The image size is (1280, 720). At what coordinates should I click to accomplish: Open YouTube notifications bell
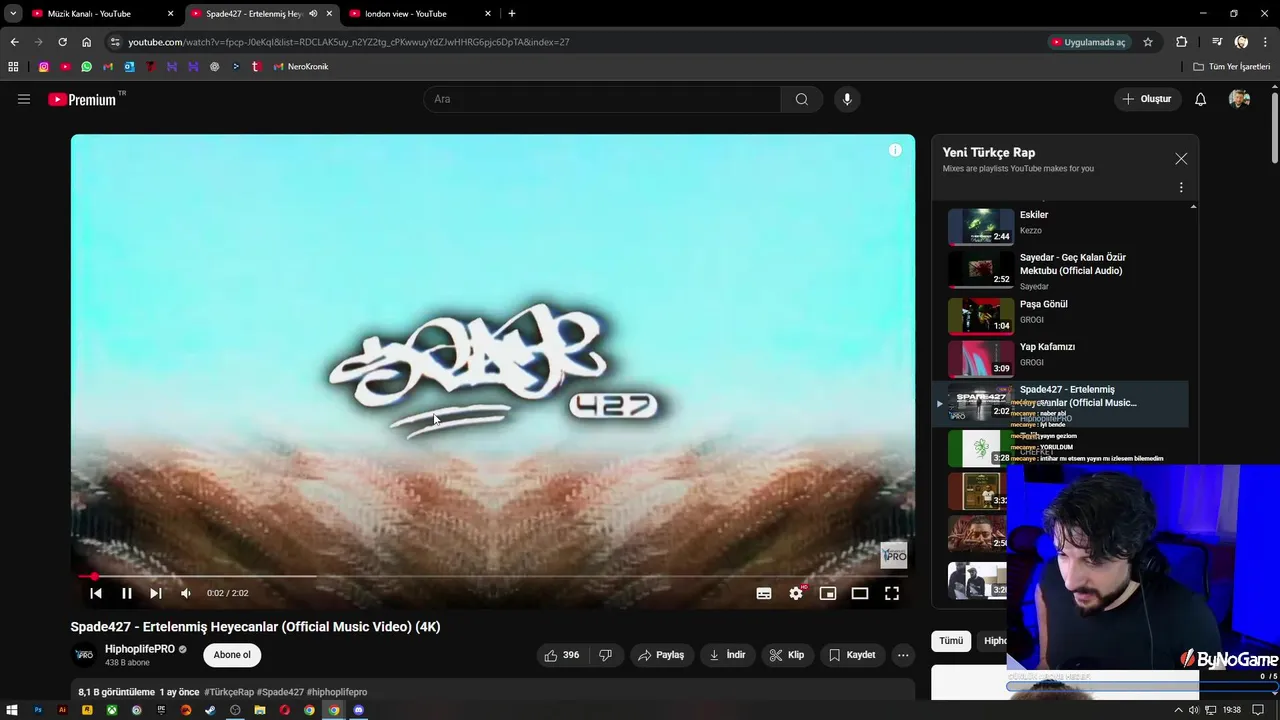pos(1200,99)
